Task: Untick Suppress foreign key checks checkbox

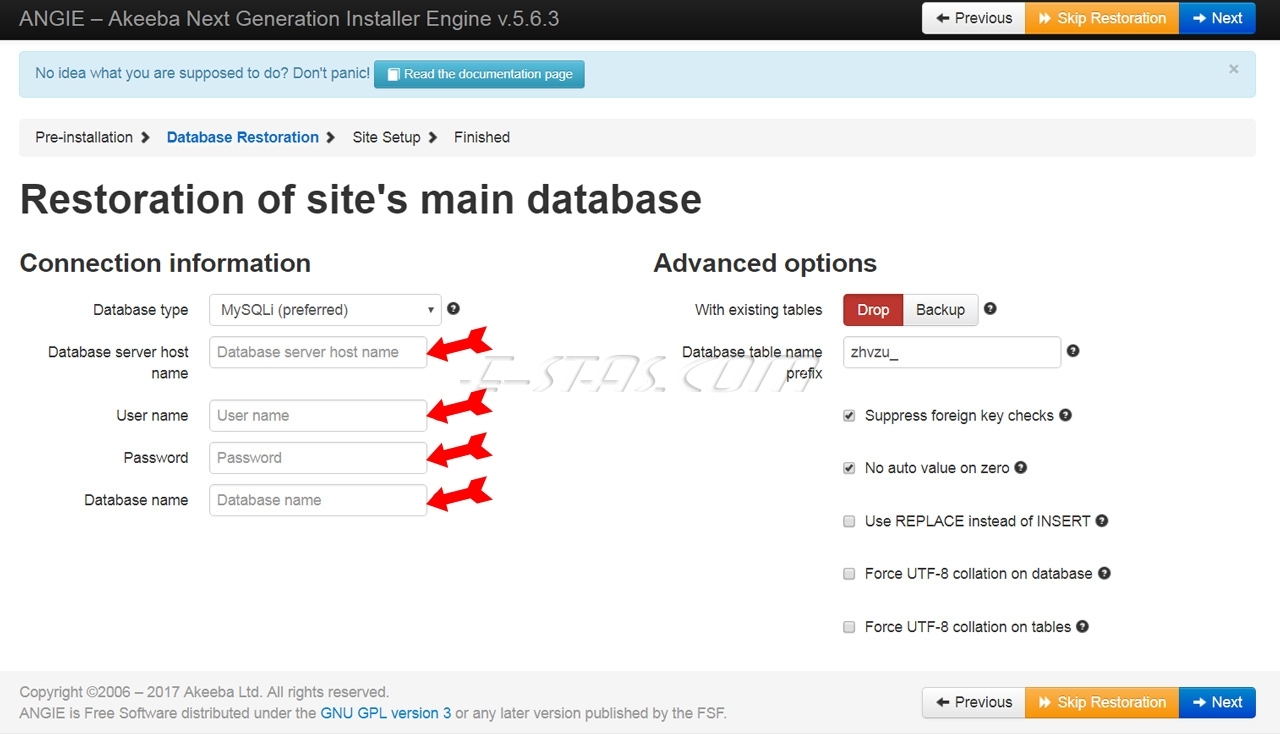Action: coord(849,415)
